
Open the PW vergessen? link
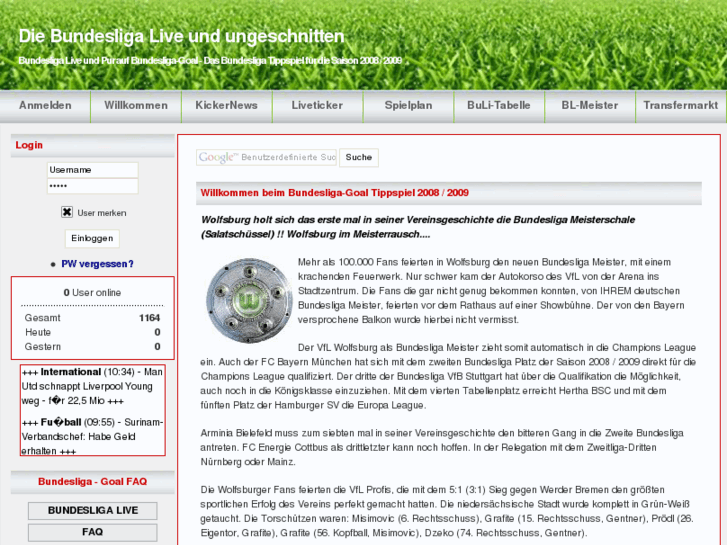[x=97, y=264]
